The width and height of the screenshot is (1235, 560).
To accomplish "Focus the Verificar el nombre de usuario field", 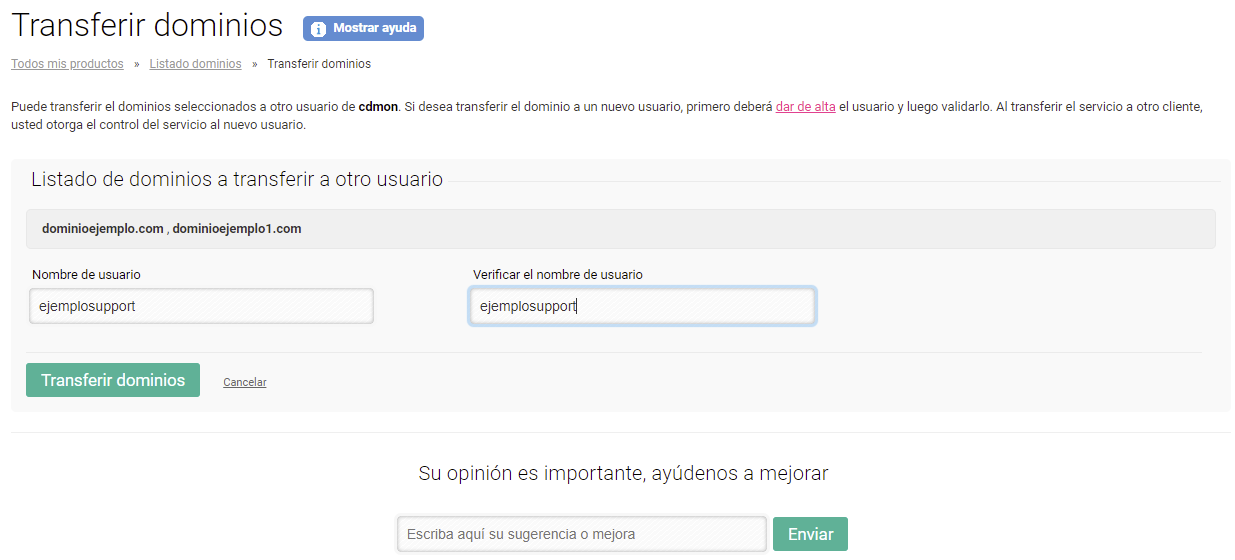I will pos(642,306).
